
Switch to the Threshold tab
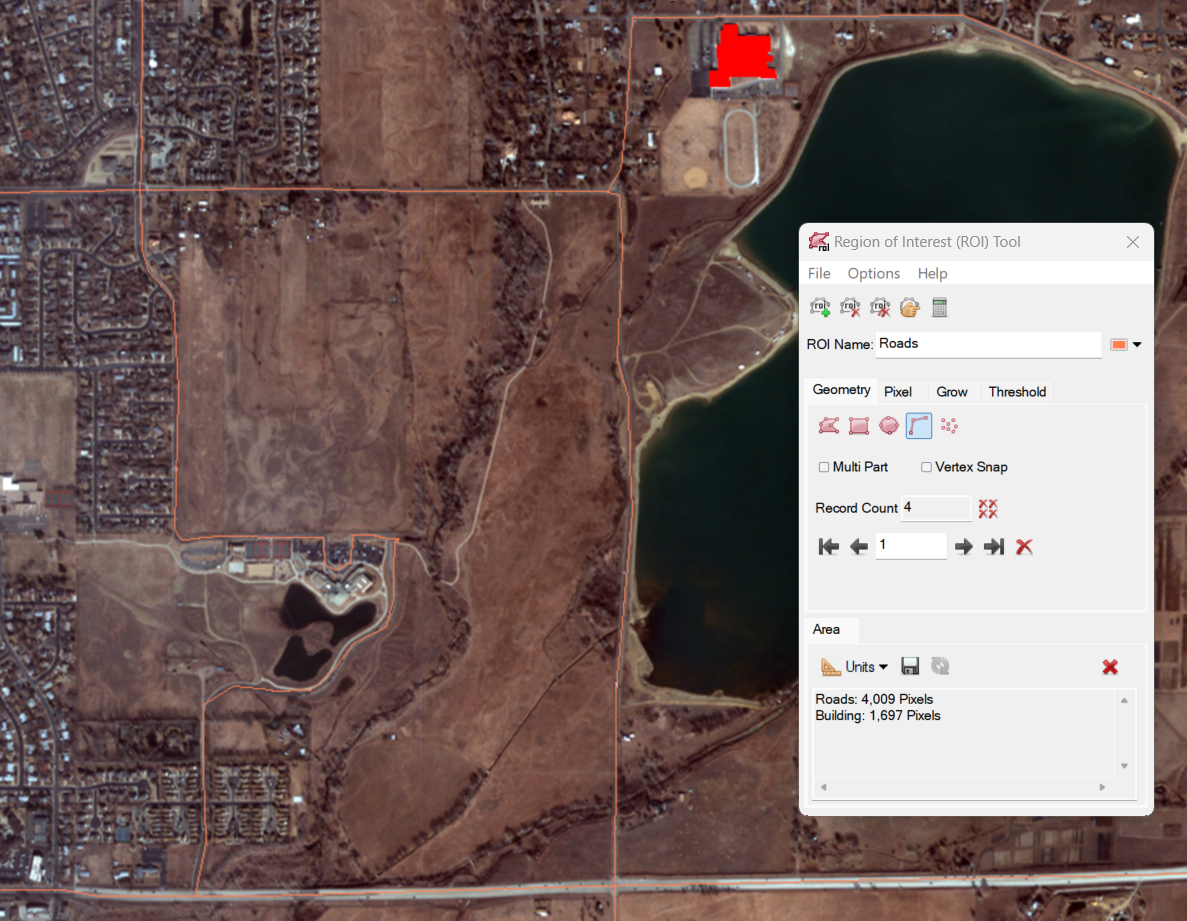coord(1017,392)
